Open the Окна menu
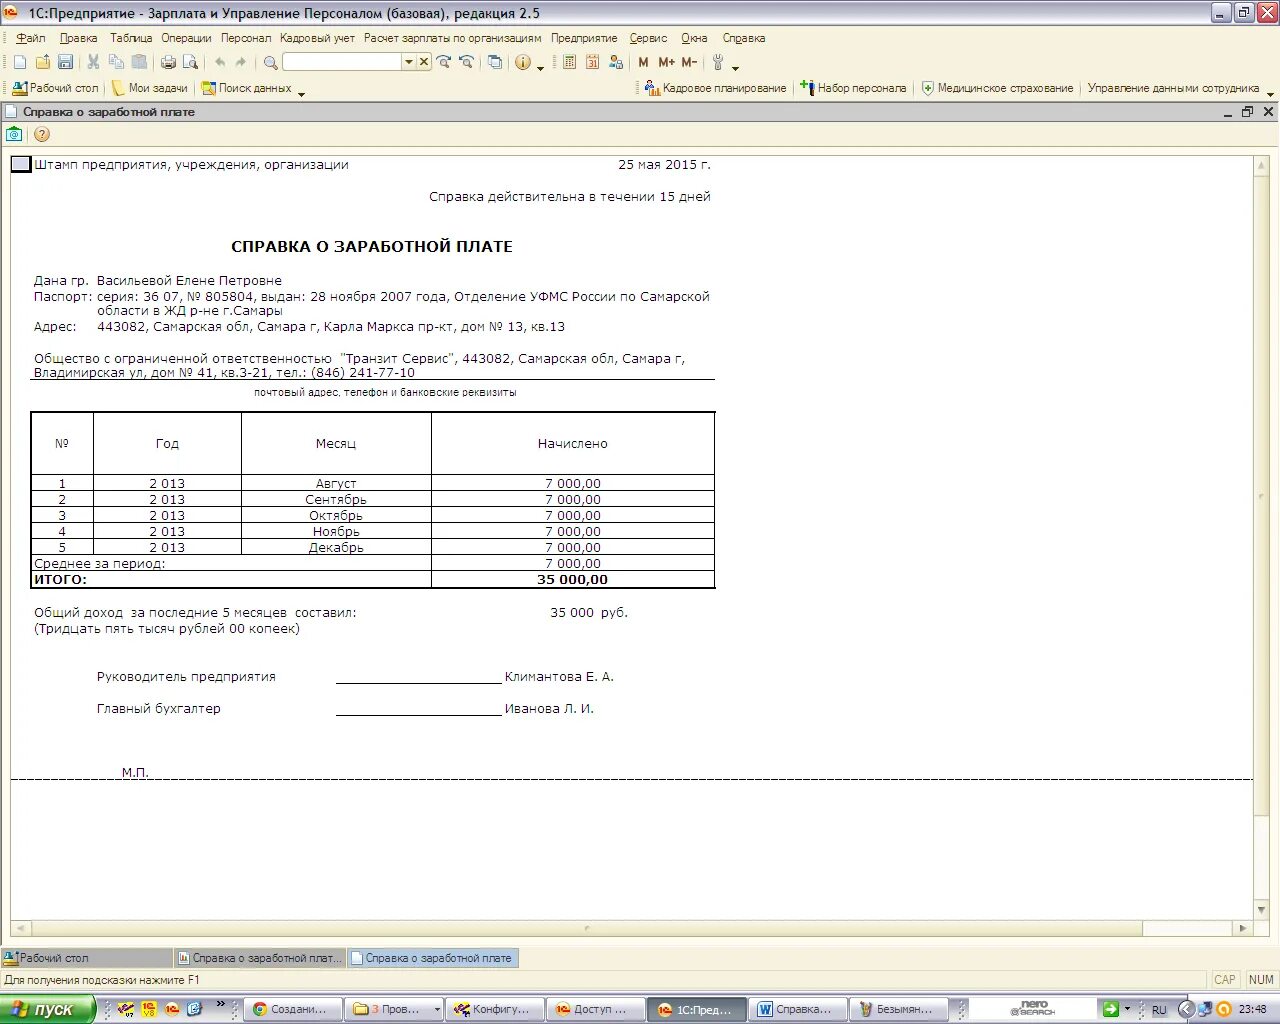 point(694,38)
